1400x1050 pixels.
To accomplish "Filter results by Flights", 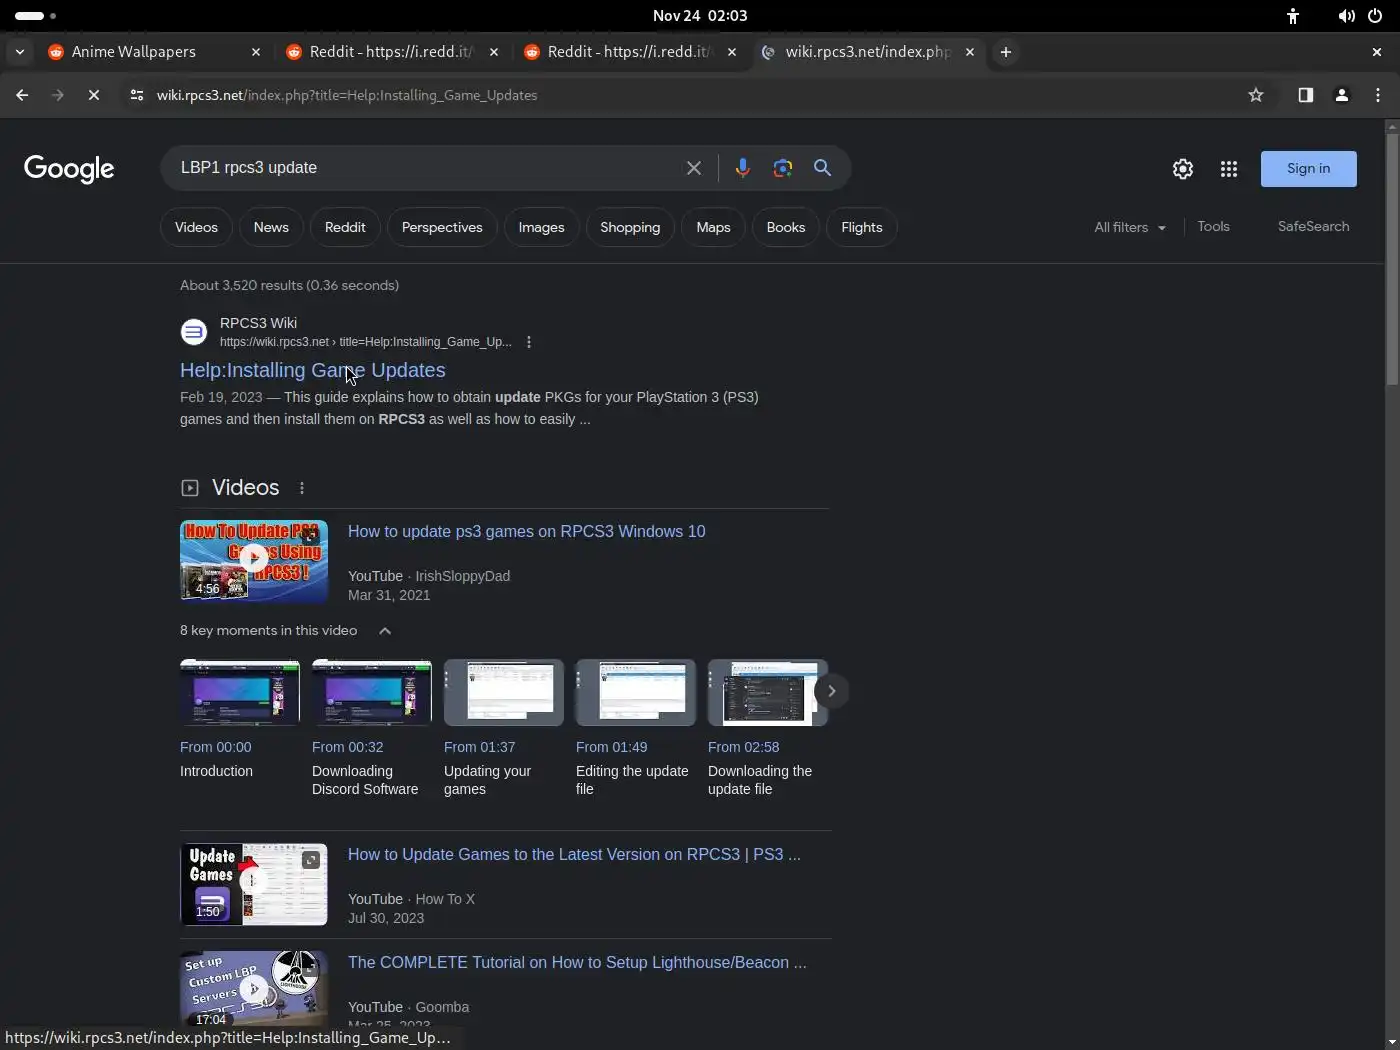I will 862,227.
